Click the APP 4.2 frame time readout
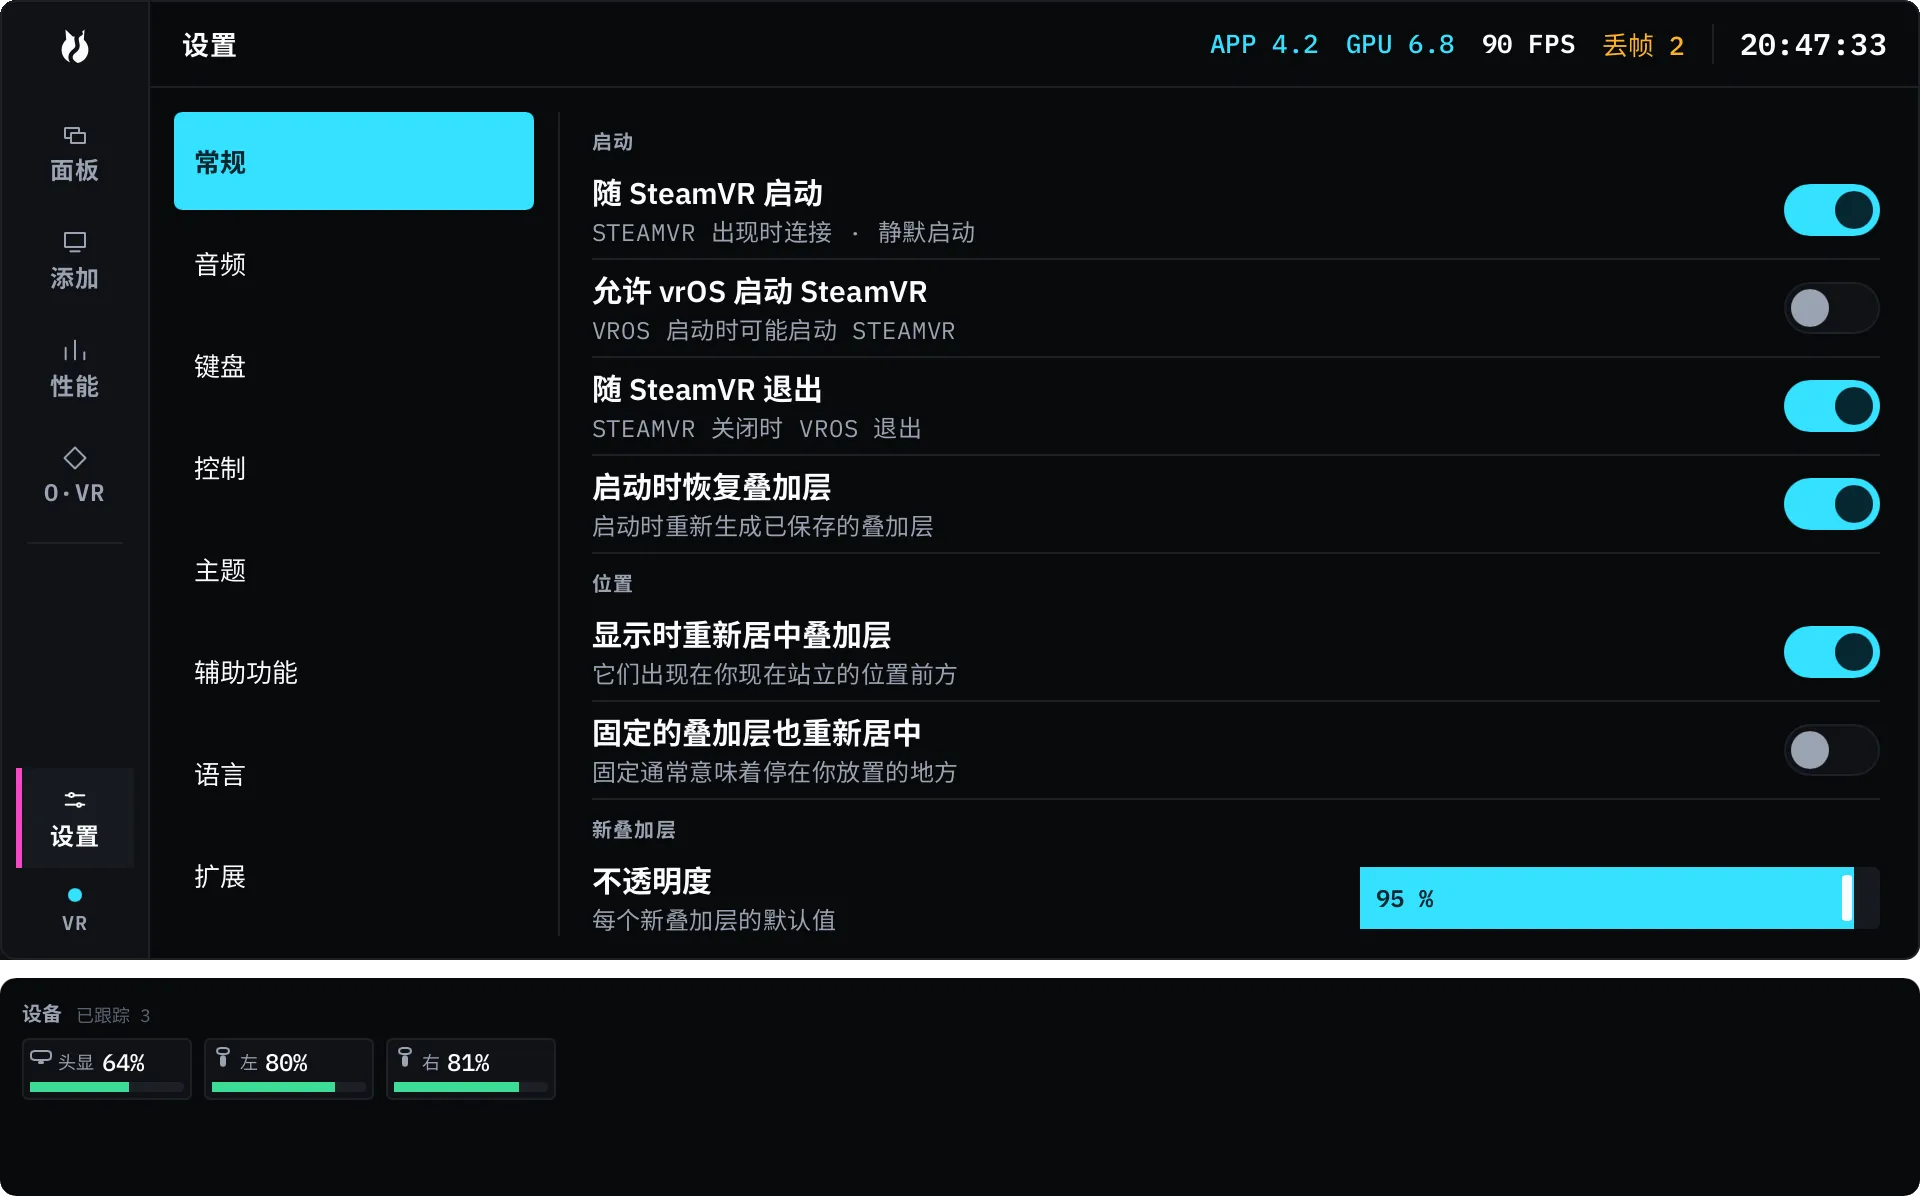 click(x=1264, y=45)
